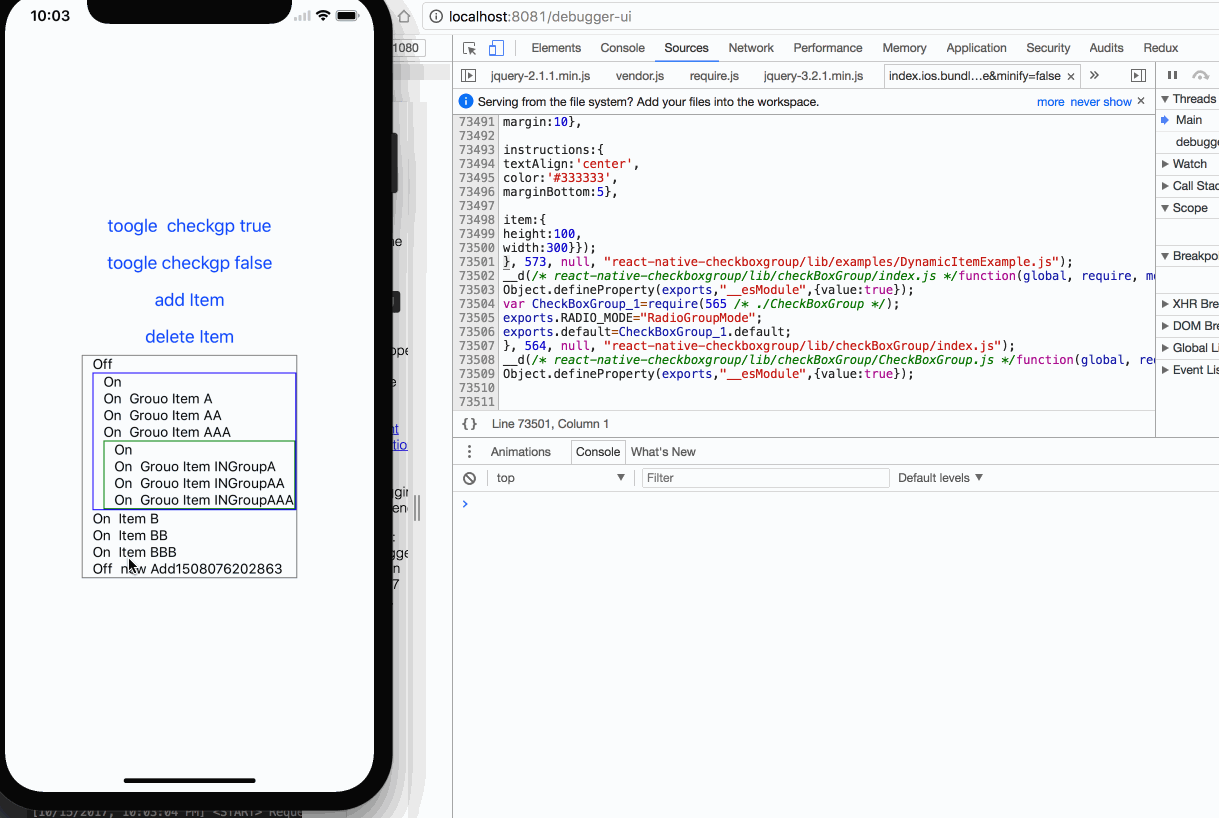Tap 'add Item' in the simulator
1219x818 pixels.
click(189, 300)
